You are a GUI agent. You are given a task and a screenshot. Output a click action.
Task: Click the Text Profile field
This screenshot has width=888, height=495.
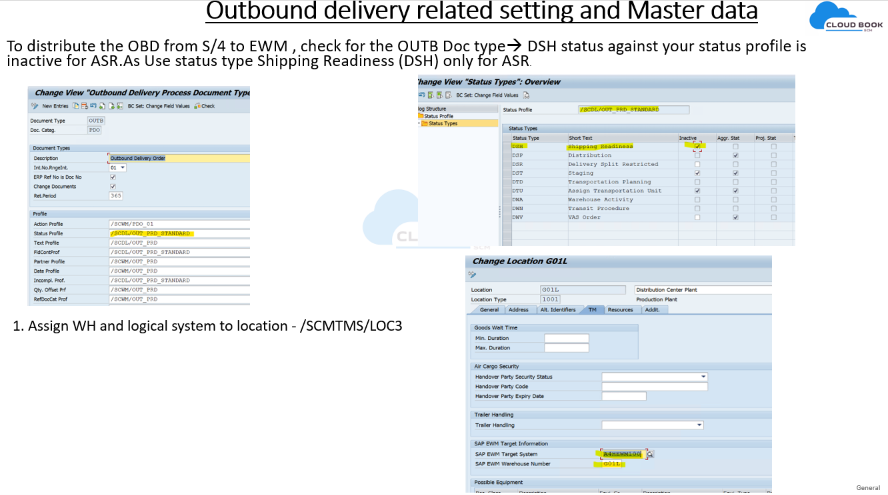coord(179,242)
